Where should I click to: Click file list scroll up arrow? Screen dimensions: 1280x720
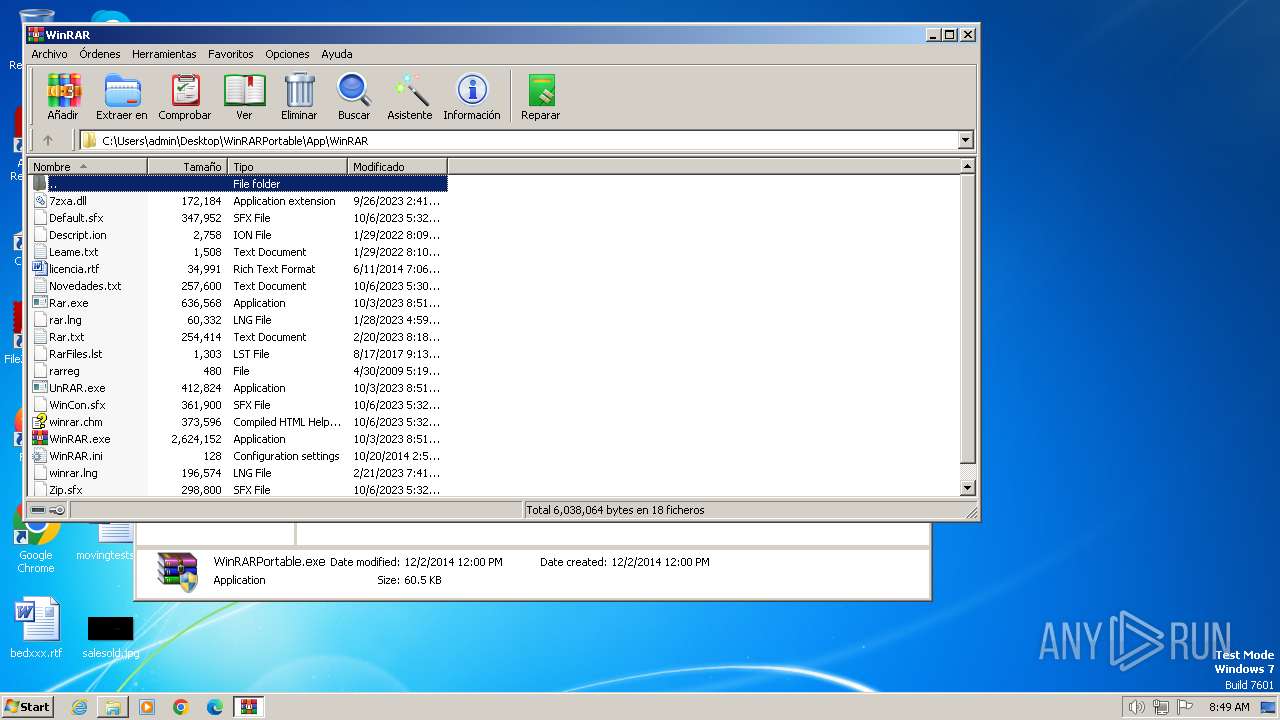[x=967, y=167]
